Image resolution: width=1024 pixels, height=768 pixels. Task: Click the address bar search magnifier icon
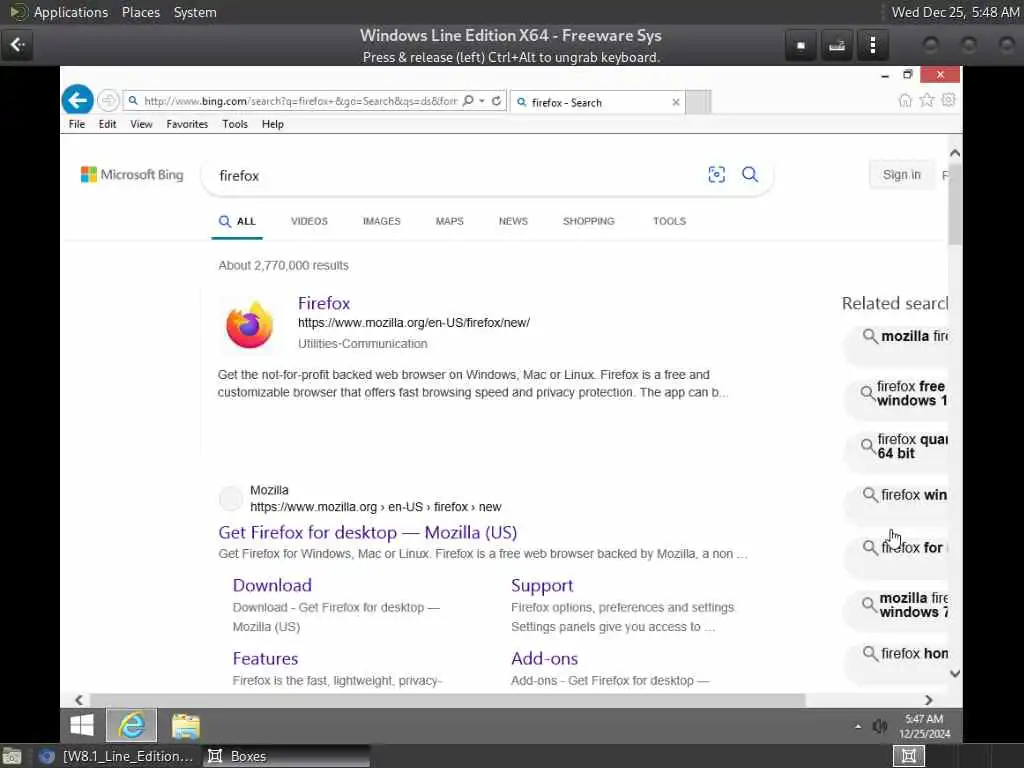(x=468, y=101)
